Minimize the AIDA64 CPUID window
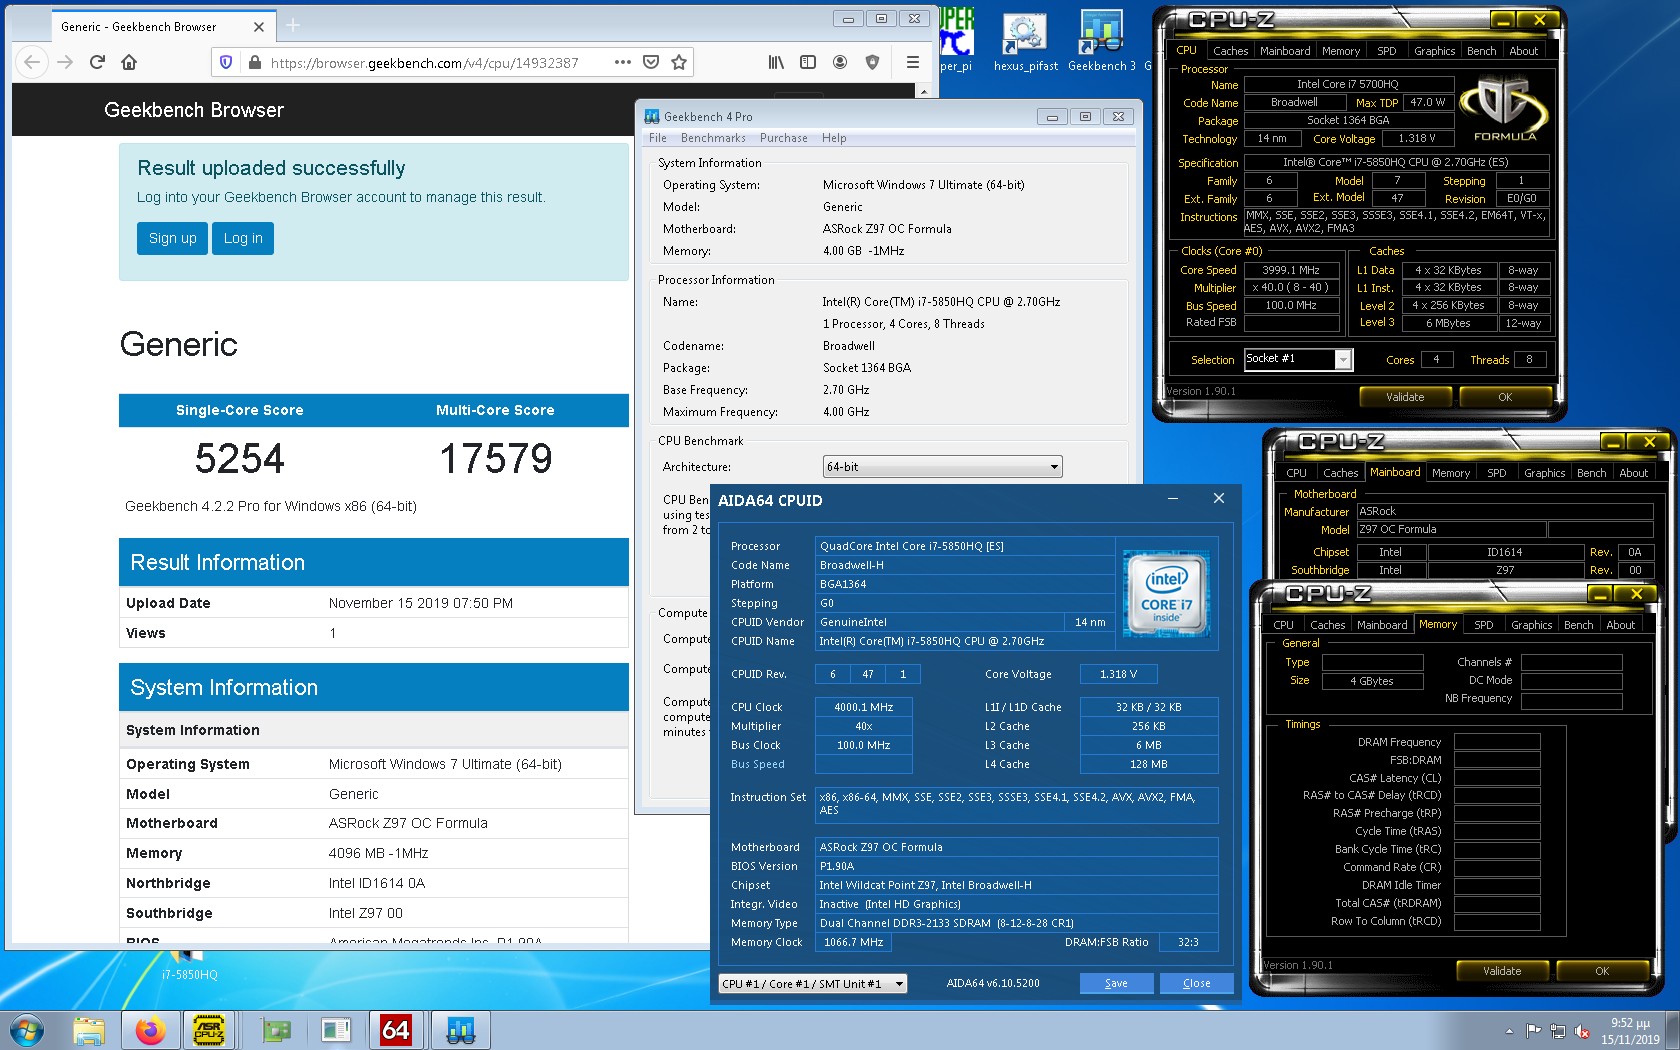Screen dimensions: 1680x1050 coord(1172,498)
